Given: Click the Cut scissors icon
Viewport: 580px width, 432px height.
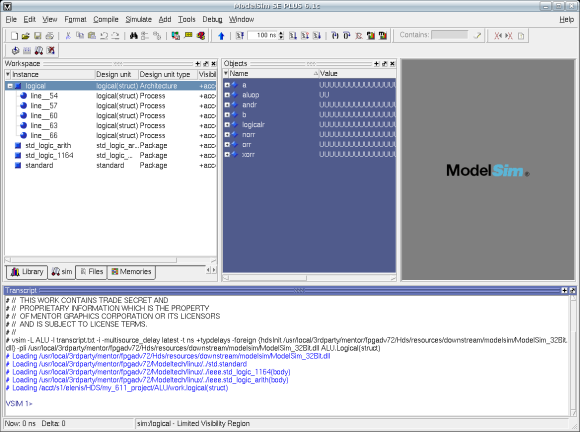Looking at the screenshot, I should pyautogui.click(x=68, y=36).
